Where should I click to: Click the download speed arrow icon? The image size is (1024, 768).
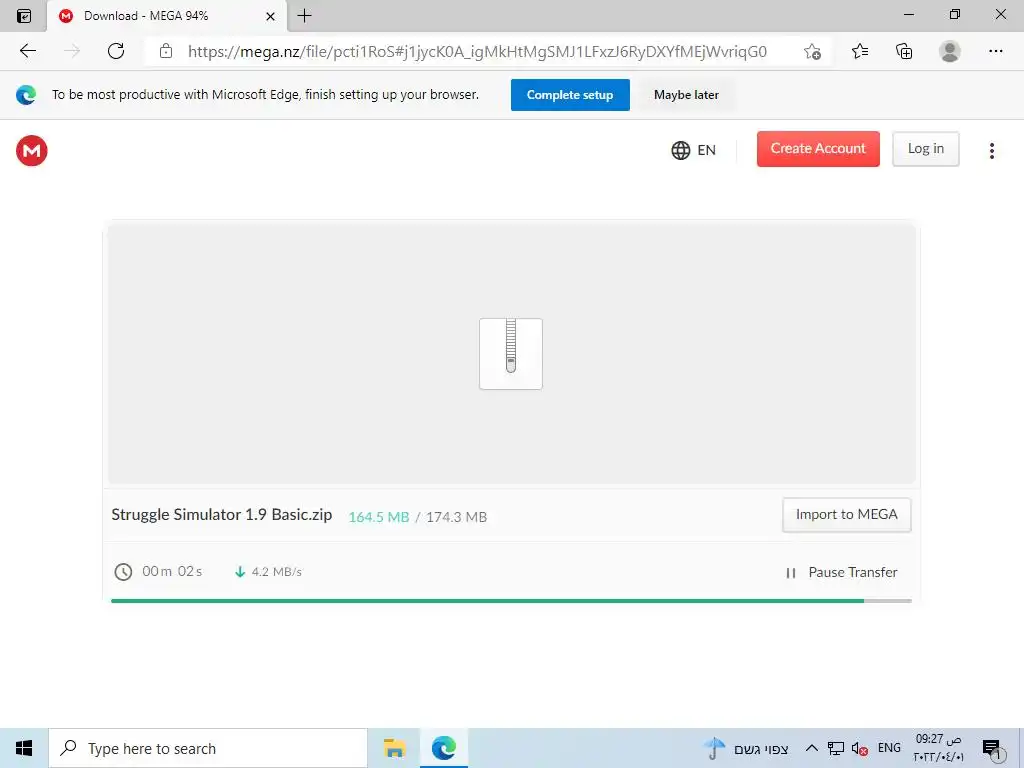click(x=240, y=572)
